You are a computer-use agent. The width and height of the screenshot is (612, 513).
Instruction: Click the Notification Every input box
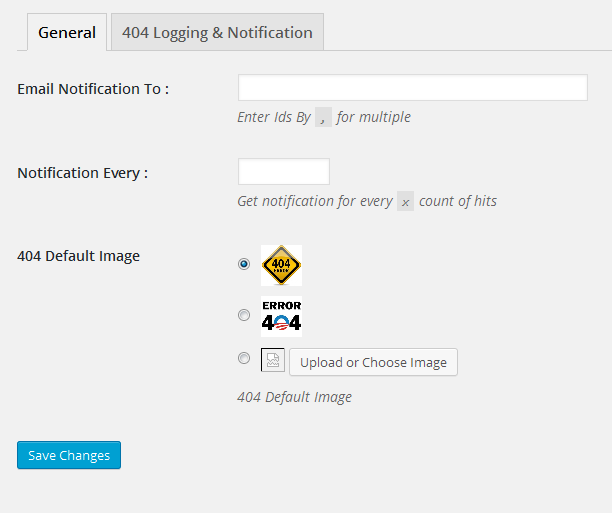284,171
